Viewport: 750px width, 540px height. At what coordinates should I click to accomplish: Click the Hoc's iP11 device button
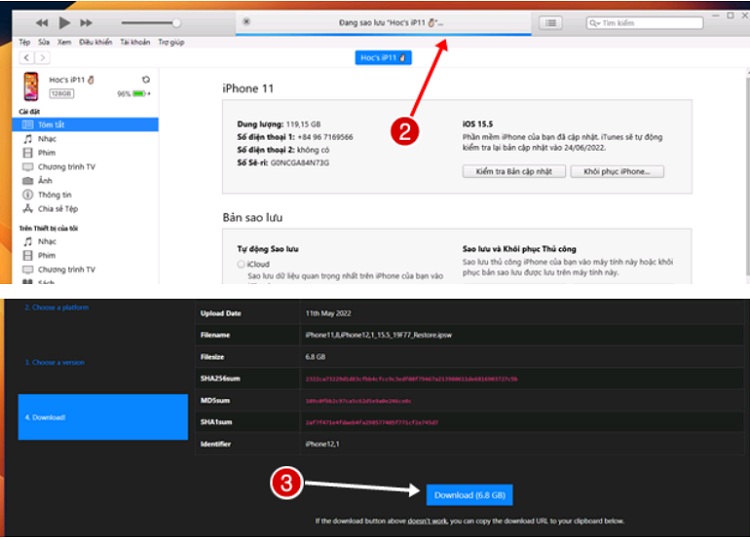383,57
